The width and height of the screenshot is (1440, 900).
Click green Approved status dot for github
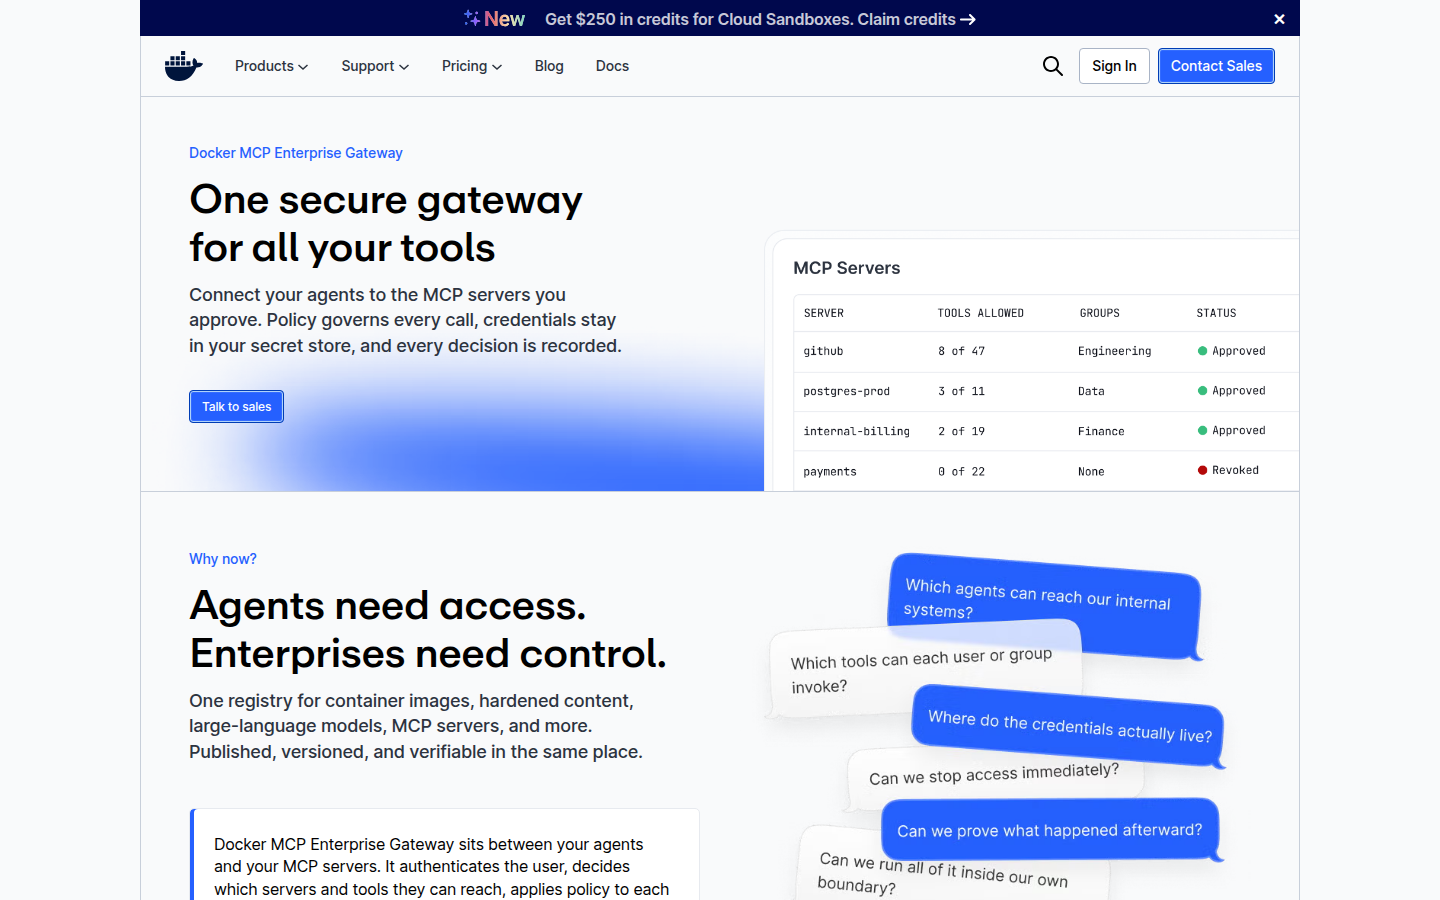(x=1202, y=351)
